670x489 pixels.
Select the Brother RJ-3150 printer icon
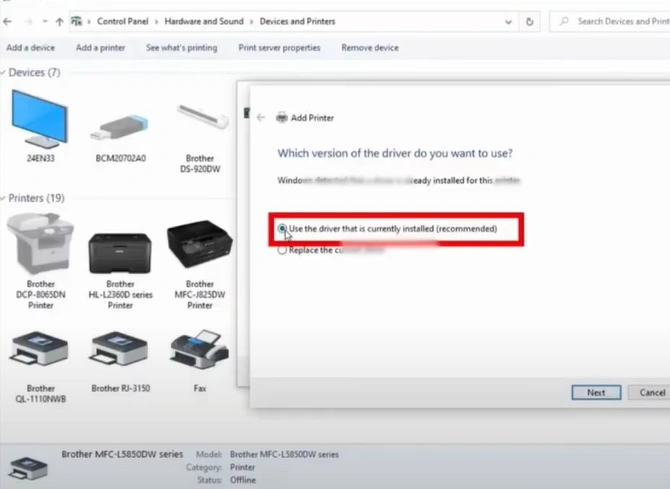point(120,350)
